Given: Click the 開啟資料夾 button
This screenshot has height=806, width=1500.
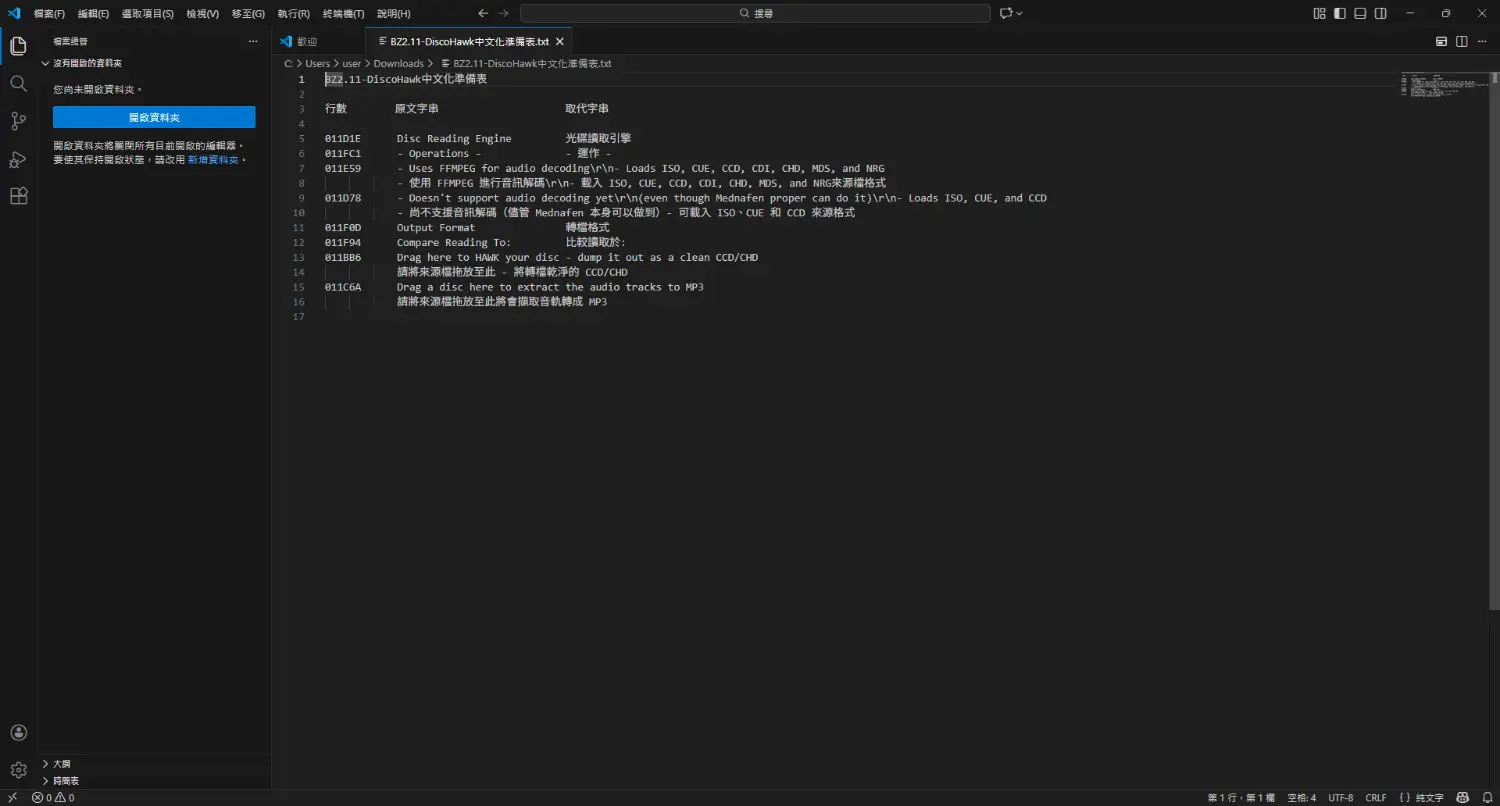Looking at the screenshot, I should [154, 117].
